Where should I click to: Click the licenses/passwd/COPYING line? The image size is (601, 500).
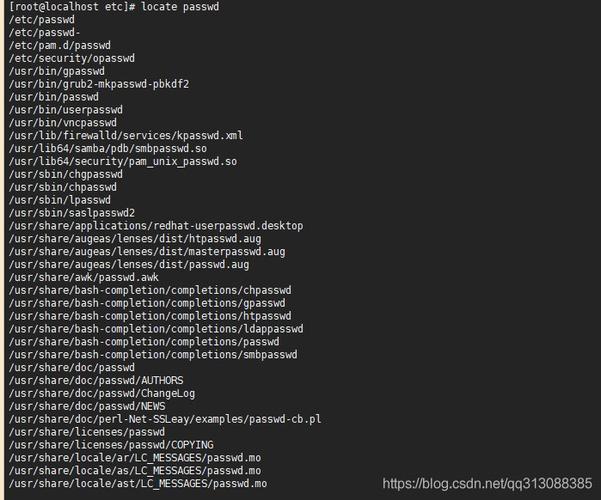111,445
